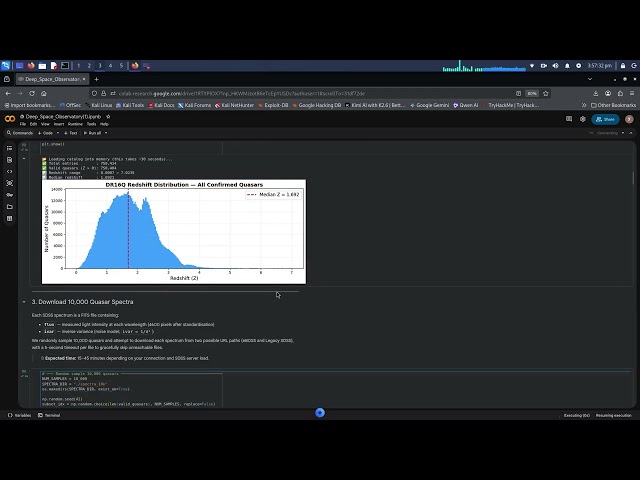Open the Tools menu
Screen dimensions: 640x480
click(91, 124)
